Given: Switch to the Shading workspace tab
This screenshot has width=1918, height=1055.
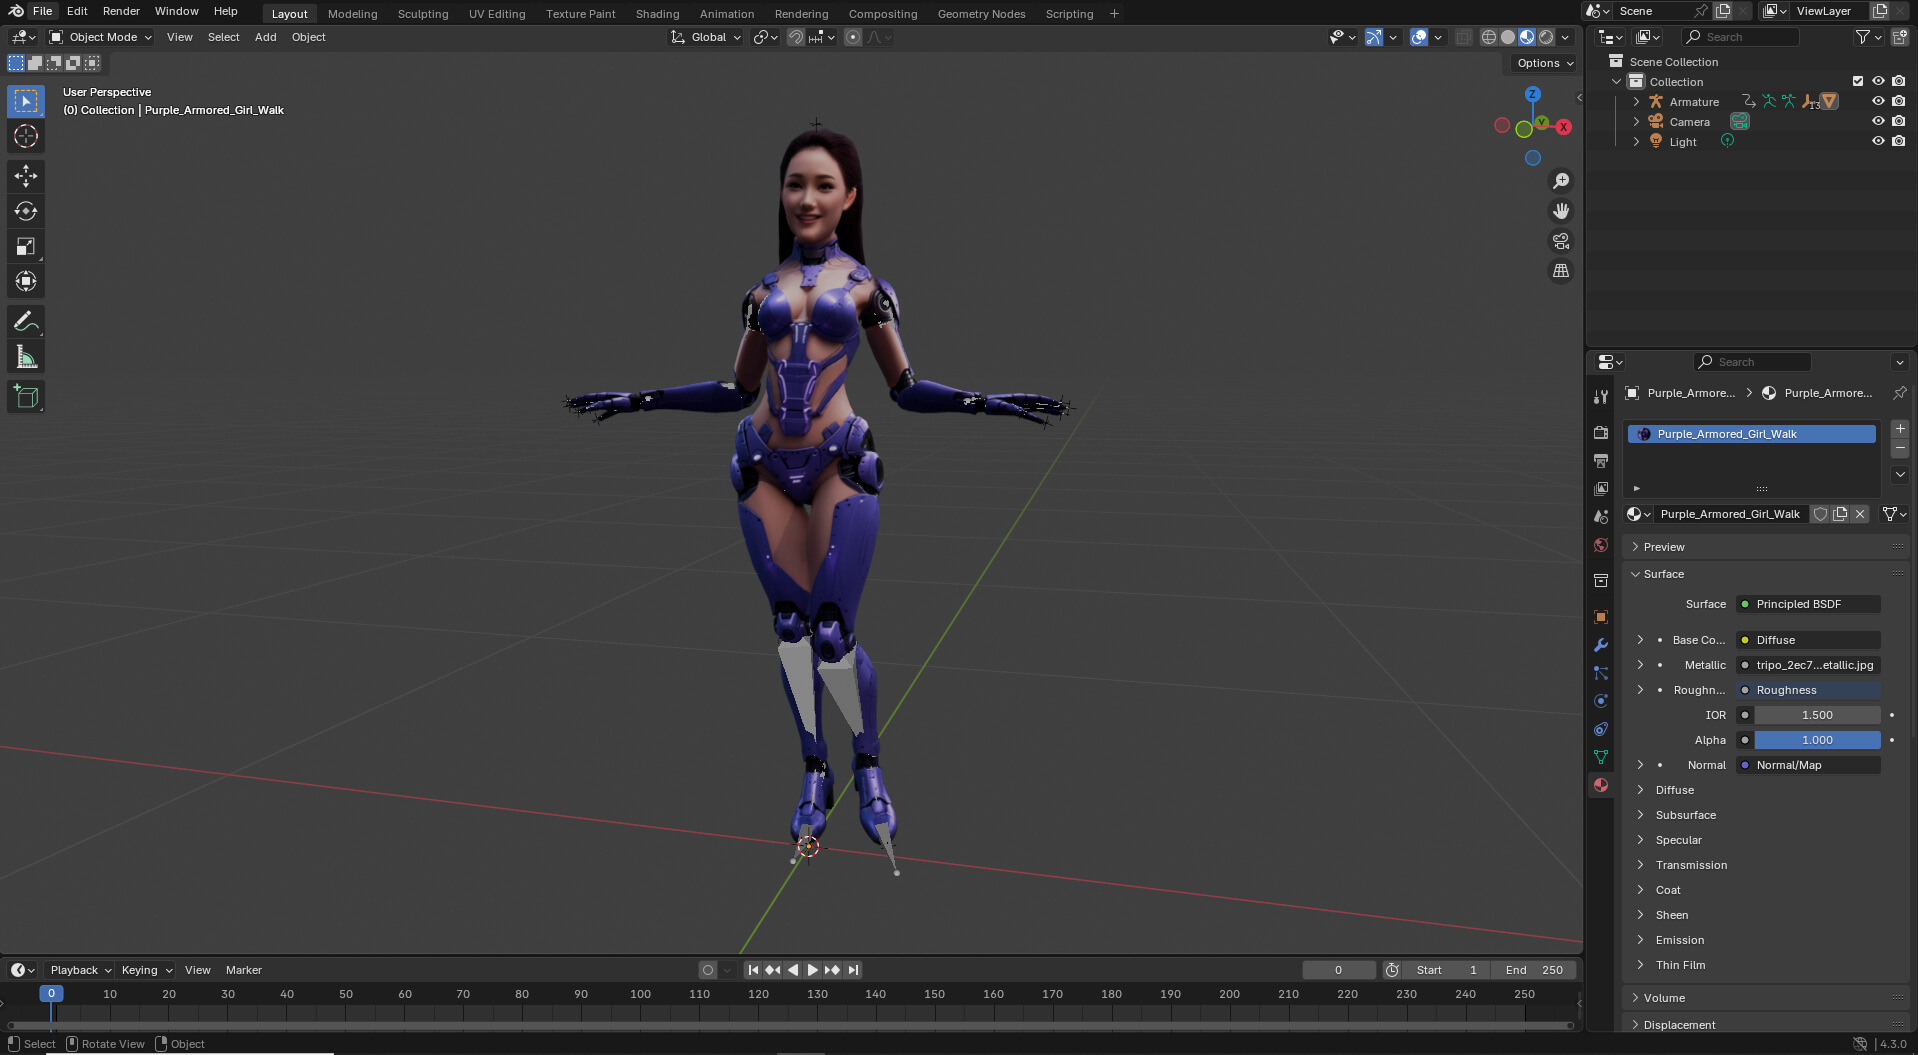Looking at the screenshot, I should (x=657, y=14).
